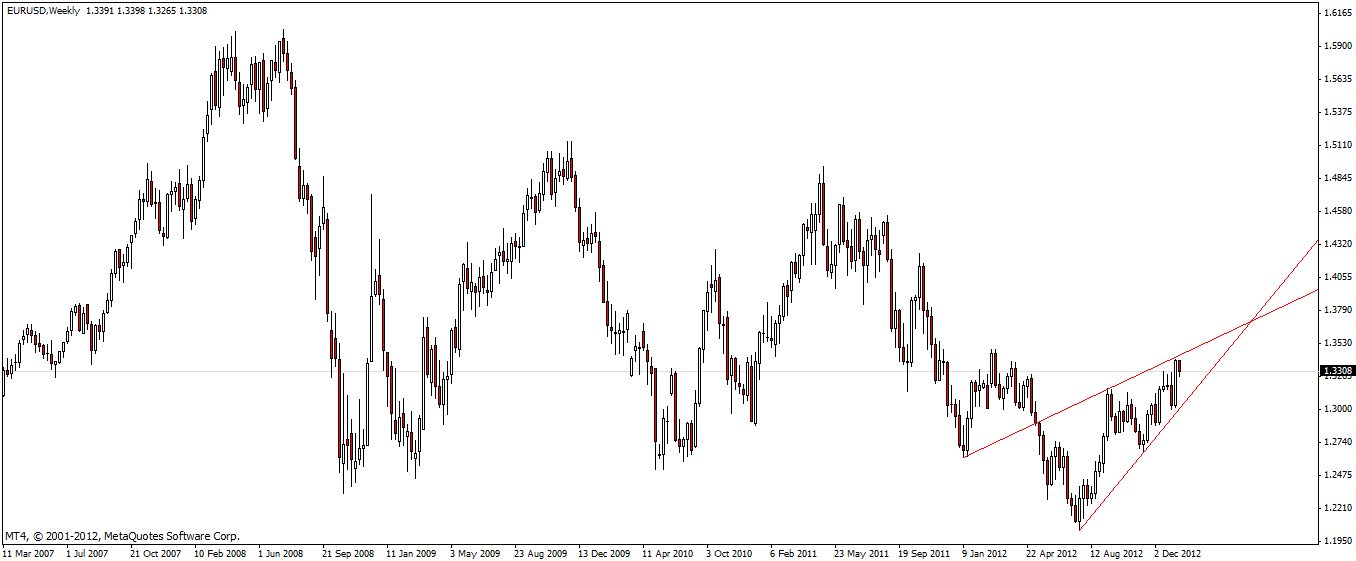Click the 22 Apr 2012 date label
Viewport: 1356px width, 561px height.
tap(1053, 552)
